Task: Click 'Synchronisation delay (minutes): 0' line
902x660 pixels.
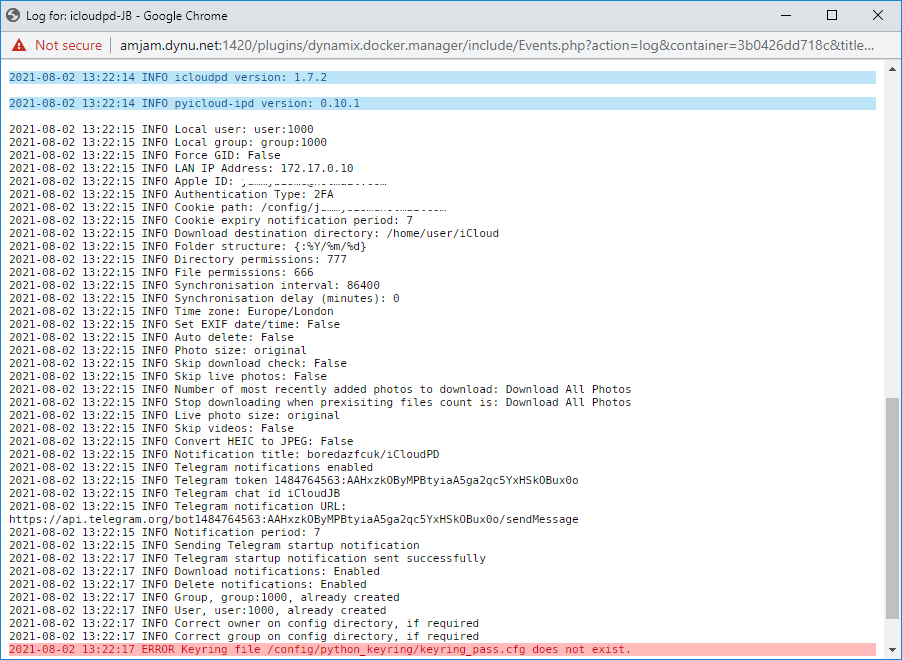Action: point(204,298)
